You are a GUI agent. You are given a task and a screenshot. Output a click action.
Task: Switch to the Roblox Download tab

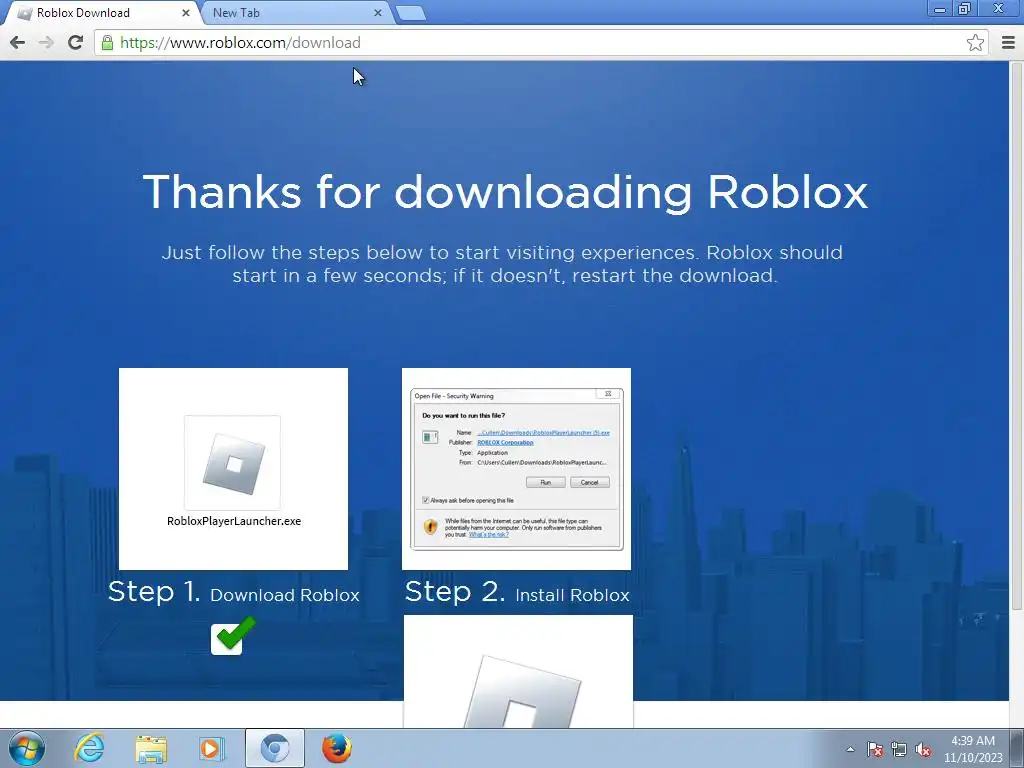101,13
